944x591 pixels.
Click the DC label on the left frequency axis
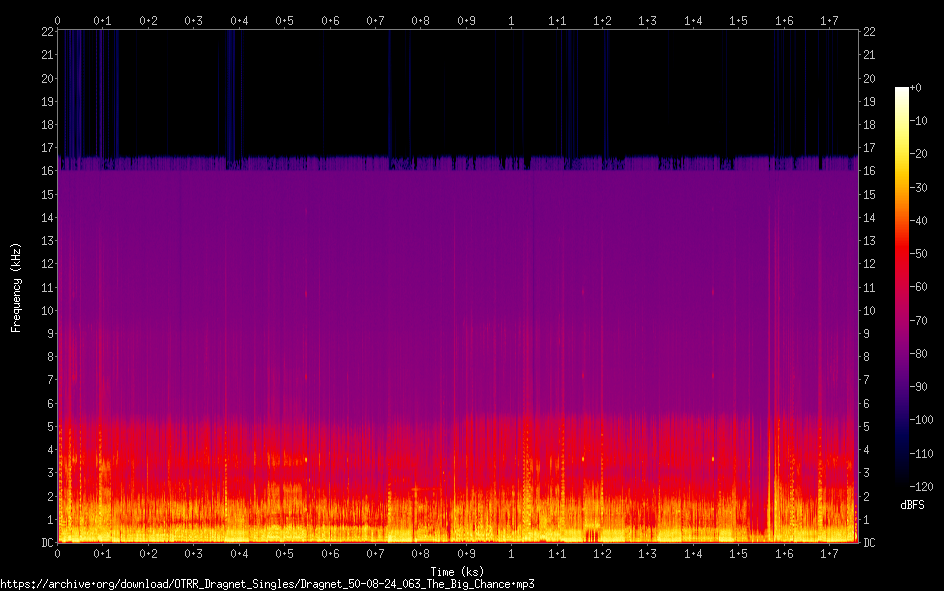point(46,543)
